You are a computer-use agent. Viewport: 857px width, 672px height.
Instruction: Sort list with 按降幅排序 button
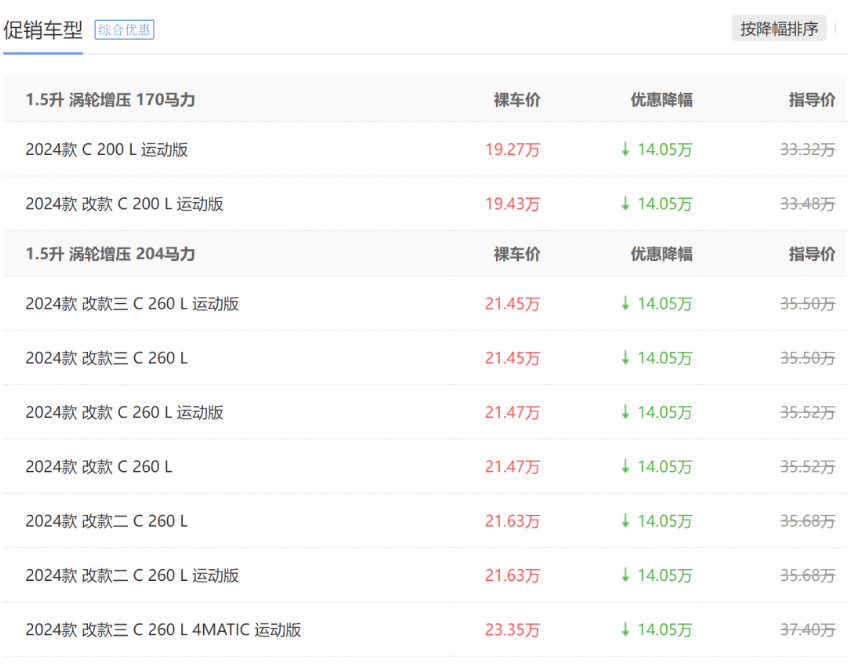tap(779, 29)
